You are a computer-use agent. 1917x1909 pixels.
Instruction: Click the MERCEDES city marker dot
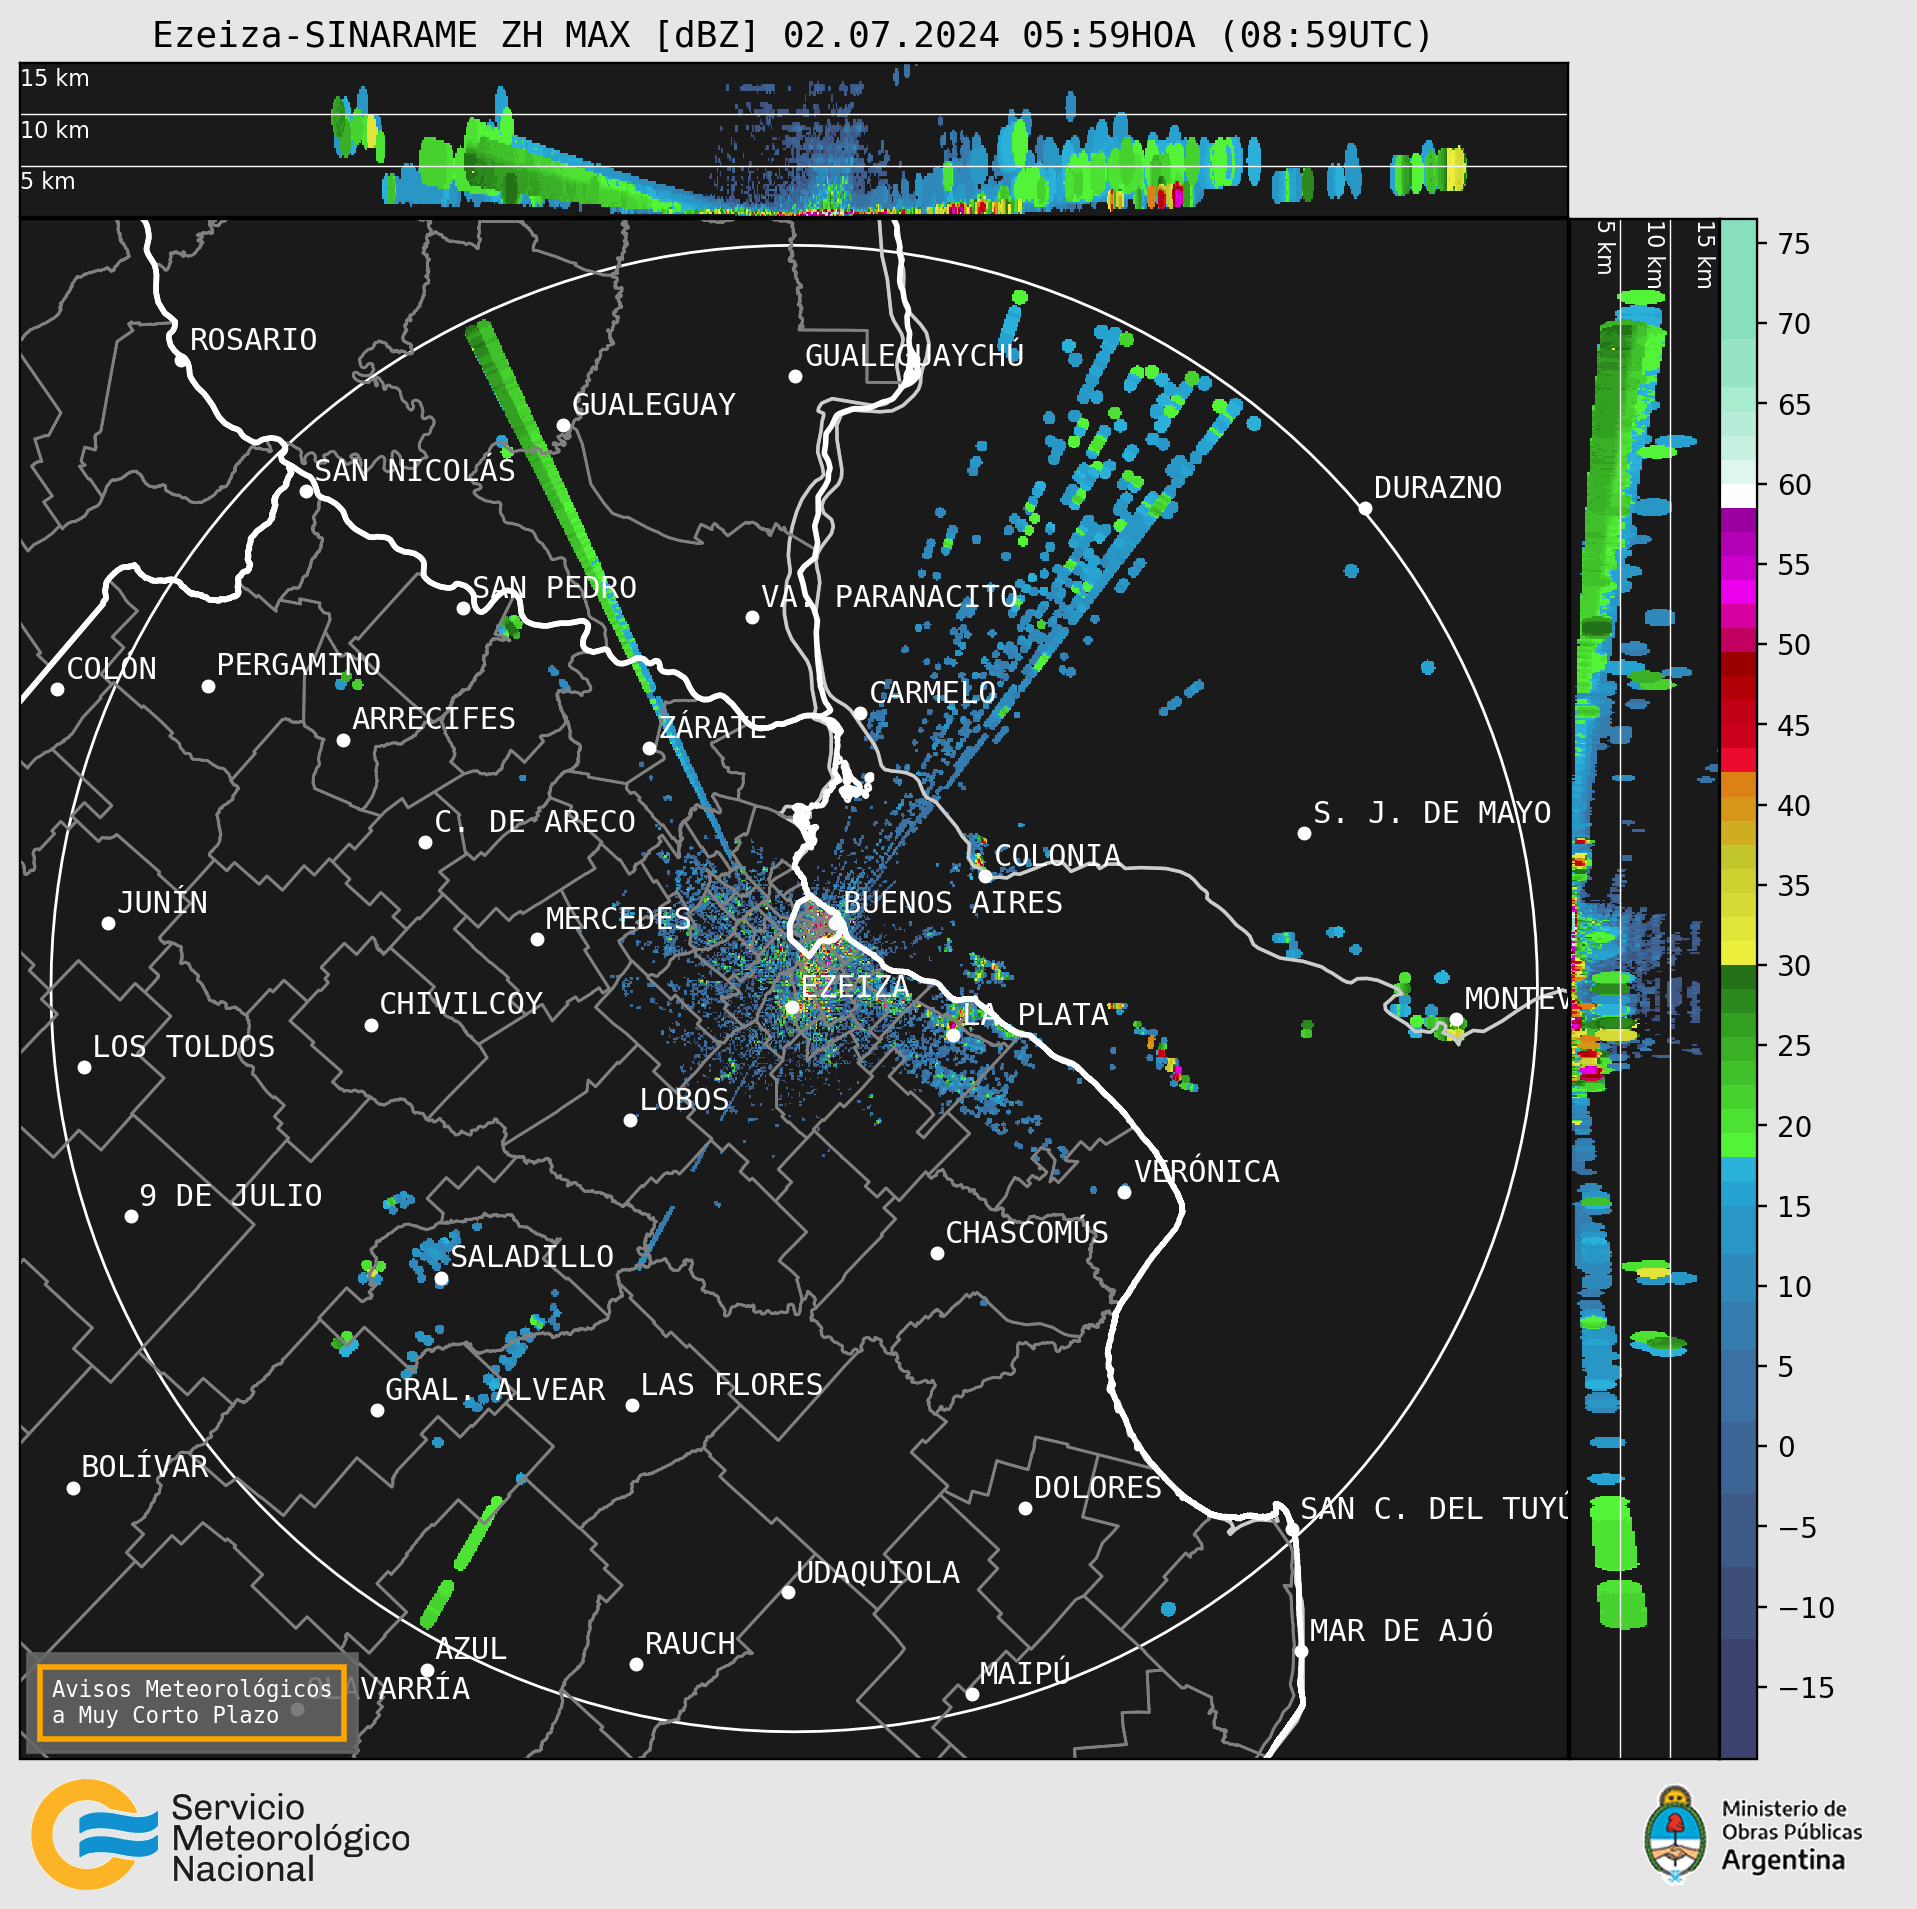pyautogui.click(x=537, y=939)
